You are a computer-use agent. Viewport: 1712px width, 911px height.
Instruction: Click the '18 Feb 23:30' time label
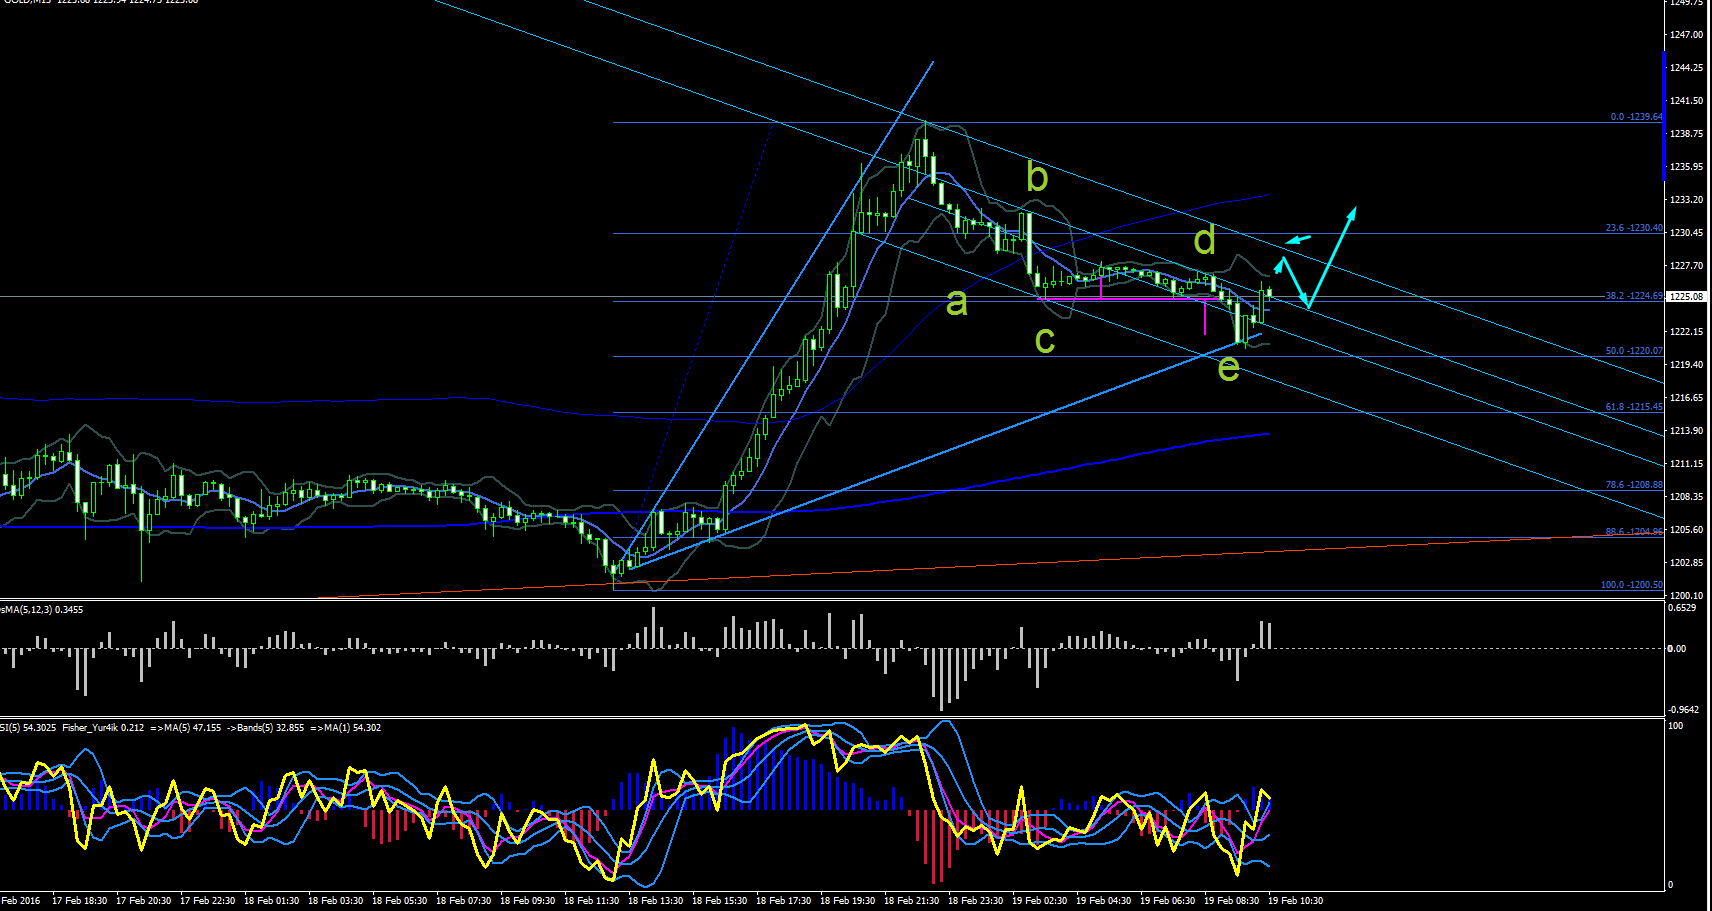[976, 901]
